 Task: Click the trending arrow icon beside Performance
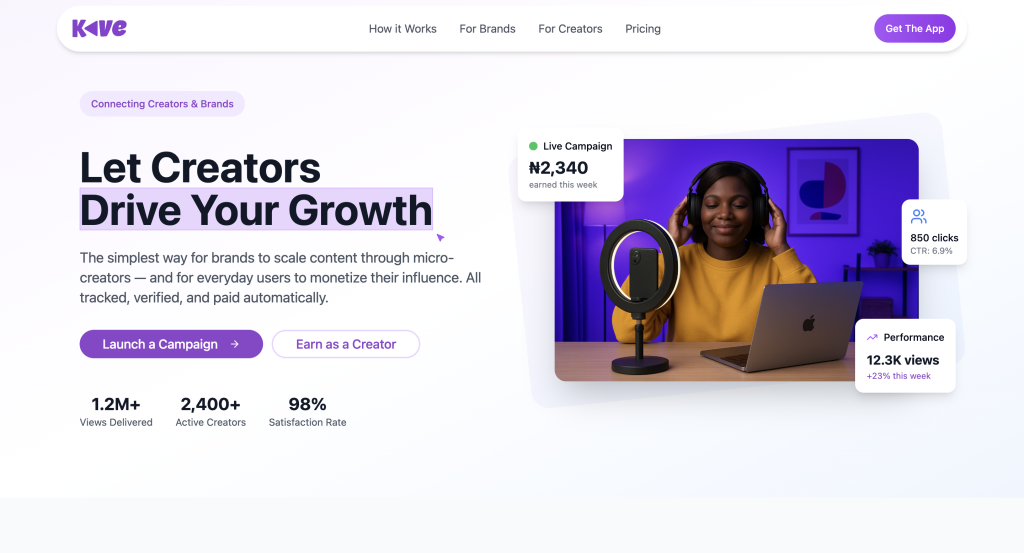[x=872, y=338]
